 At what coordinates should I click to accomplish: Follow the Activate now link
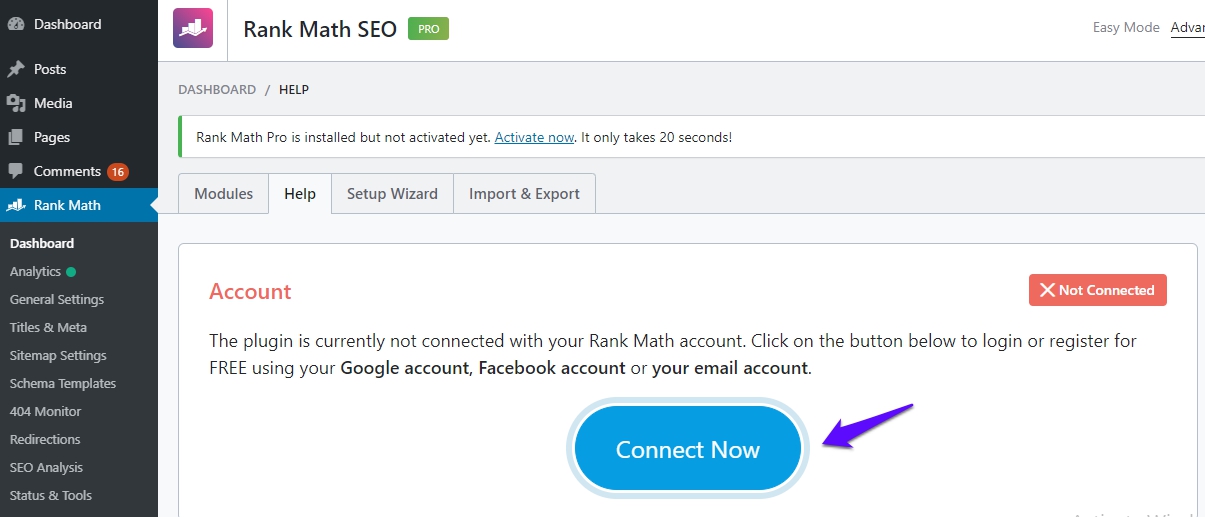pyautogui.click(x=534, y=137)
